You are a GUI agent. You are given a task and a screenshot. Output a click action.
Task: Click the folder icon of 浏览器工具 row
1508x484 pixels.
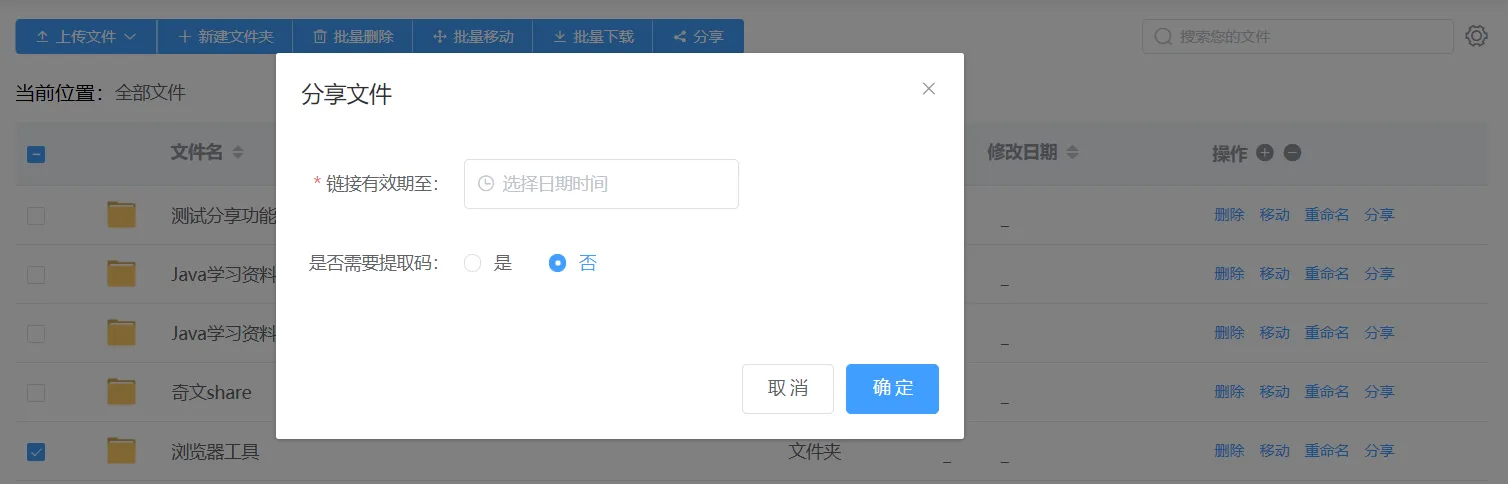(x=121, y=451)
